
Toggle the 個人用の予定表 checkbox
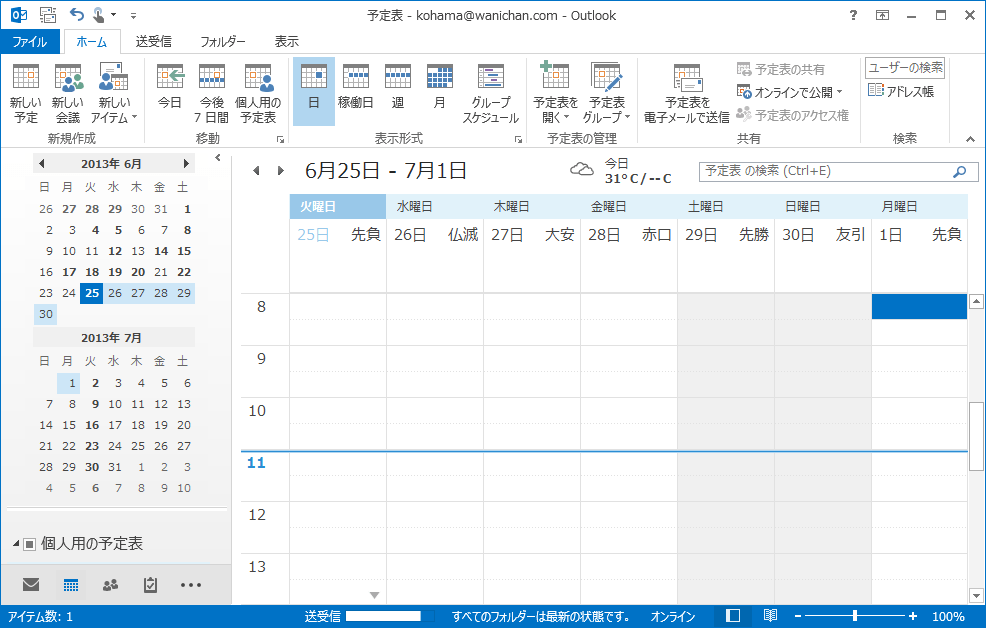[x=30, y=544]
